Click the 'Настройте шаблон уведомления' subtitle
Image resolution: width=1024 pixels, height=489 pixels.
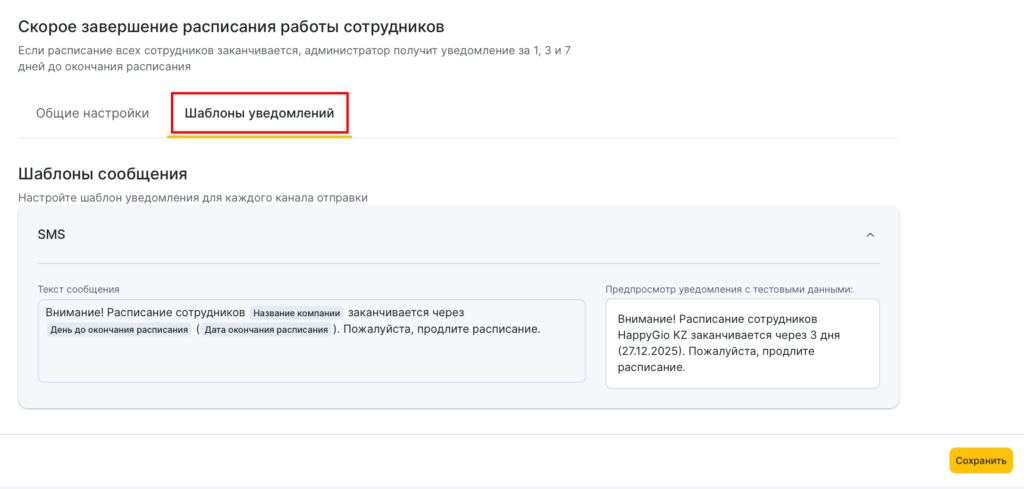pos(193,197)
